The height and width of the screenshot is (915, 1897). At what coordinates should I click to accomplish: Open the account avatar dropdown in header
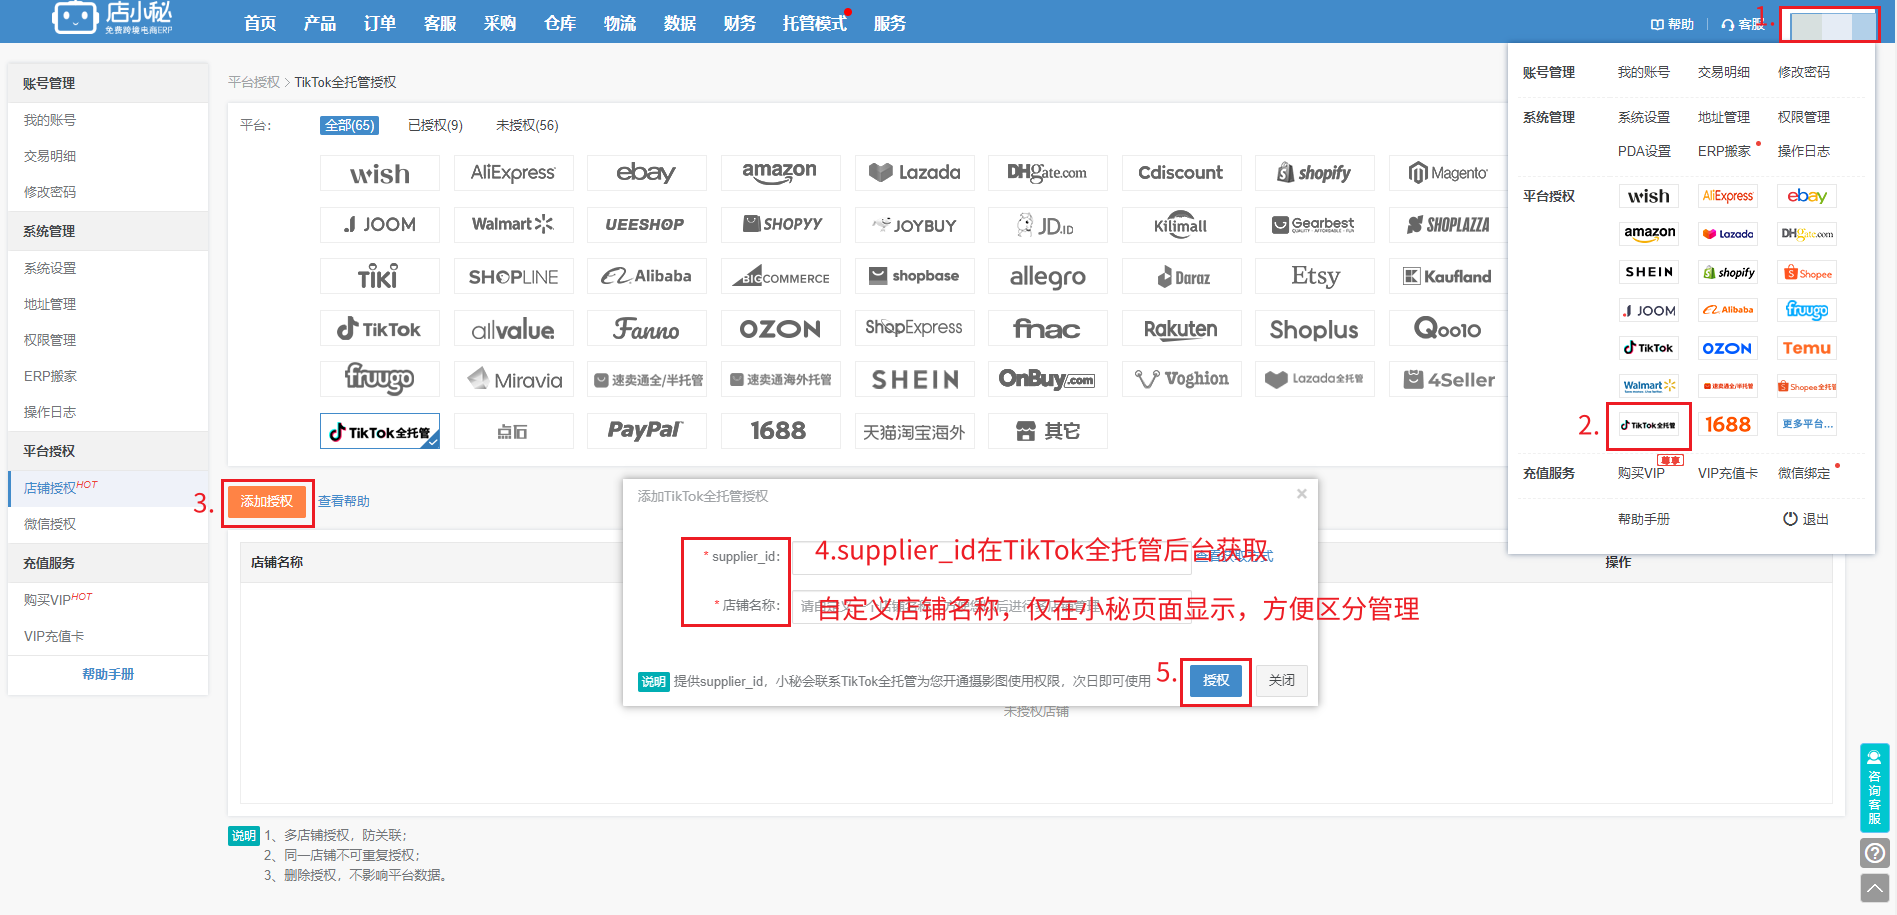point(1831,25)
